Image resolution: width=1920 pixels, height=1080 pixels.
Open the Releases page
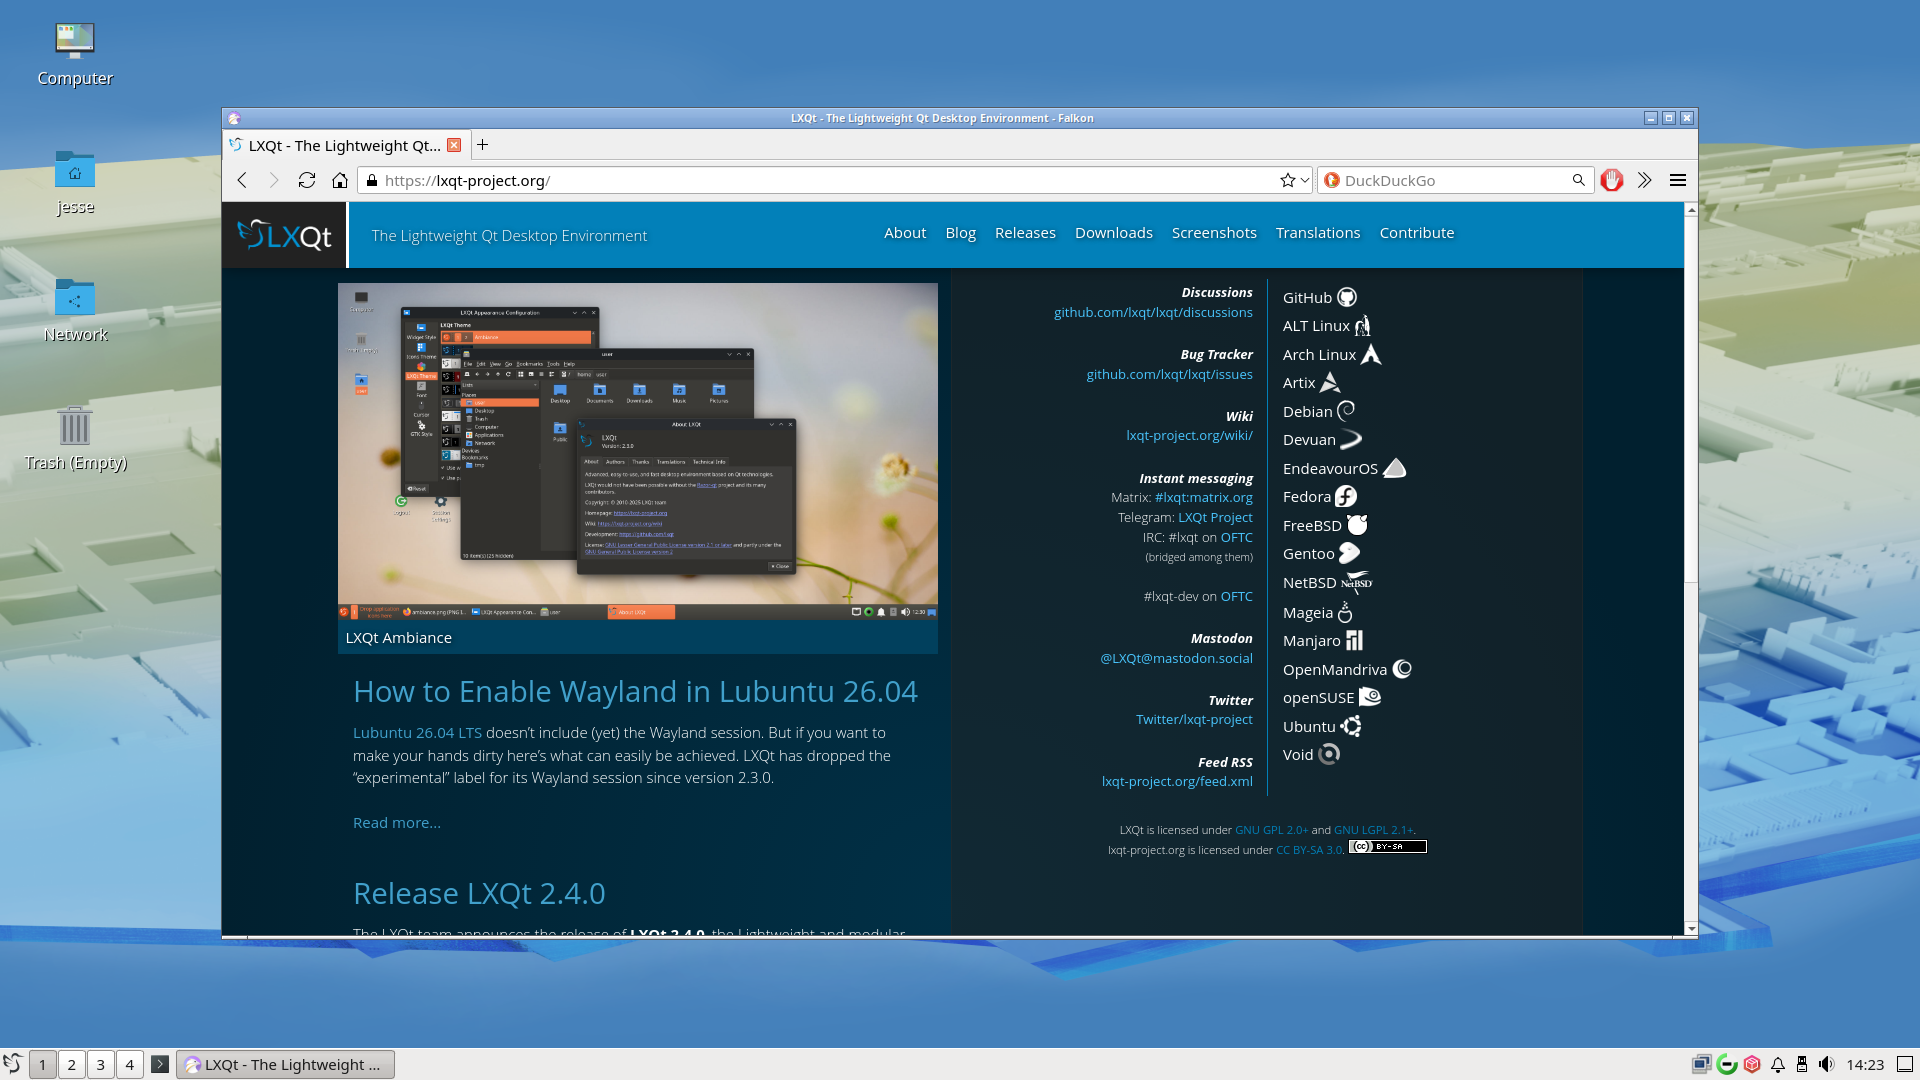click(1025, 233)
